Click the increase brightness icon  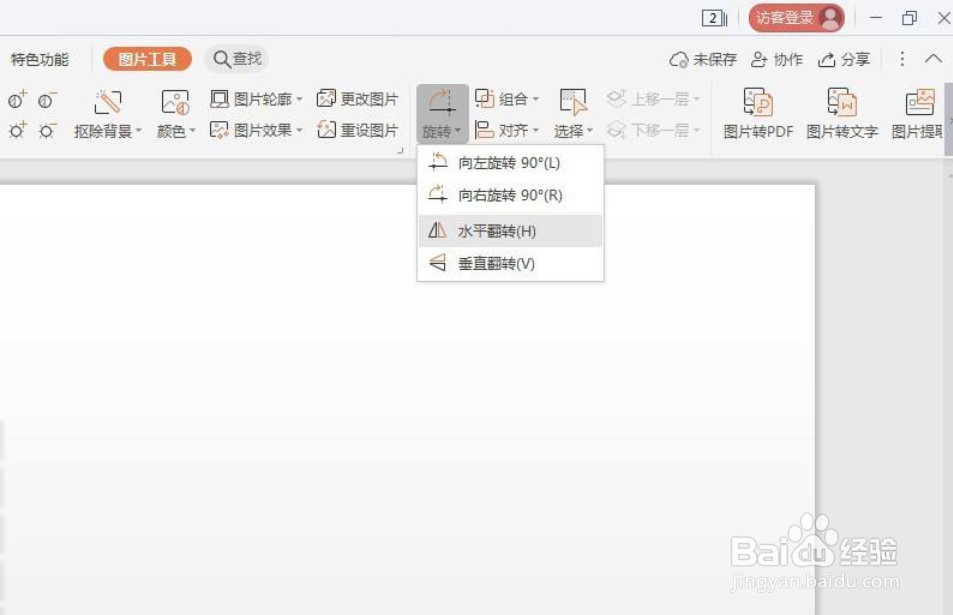pyautogui.click(x=15, y=130)
